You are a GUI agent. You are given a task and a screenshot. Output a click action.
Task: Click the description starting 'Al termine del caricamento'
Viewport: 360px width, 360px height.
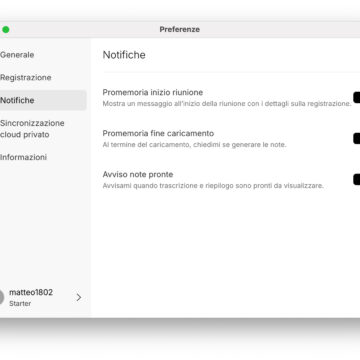tap(194, 145)
